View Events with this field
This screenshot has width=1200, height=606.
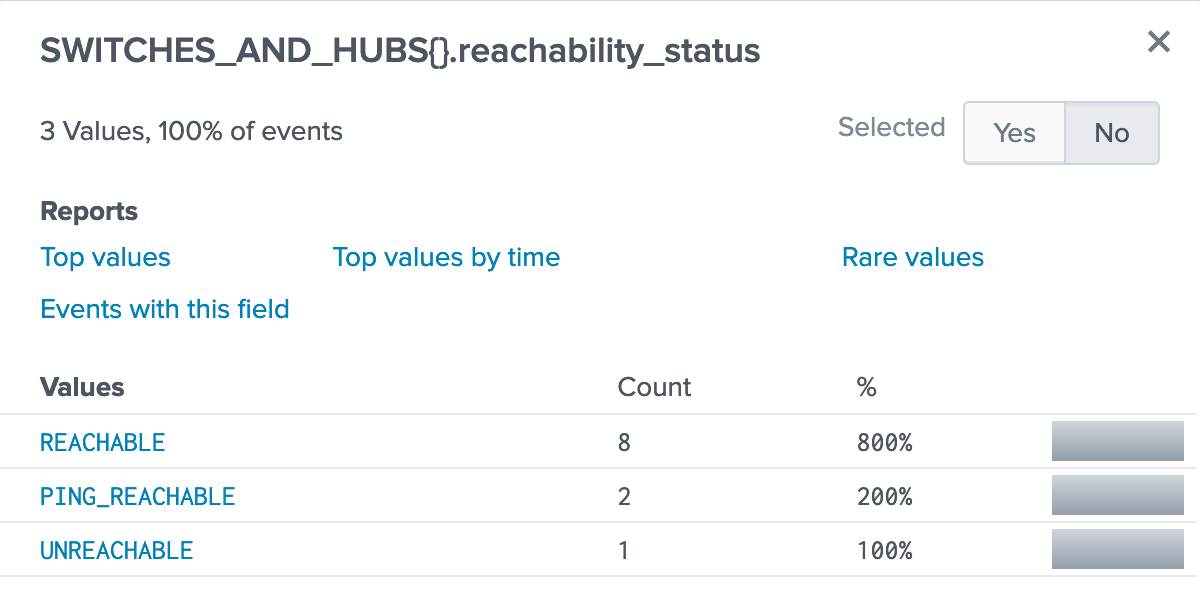pos(165,309)
